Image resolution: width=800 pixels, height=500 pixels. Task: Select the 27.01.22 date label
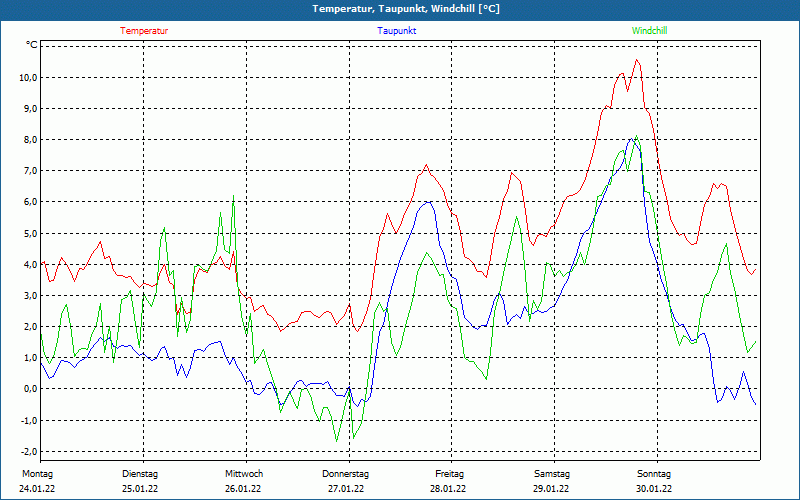click(x=346, y=489)
